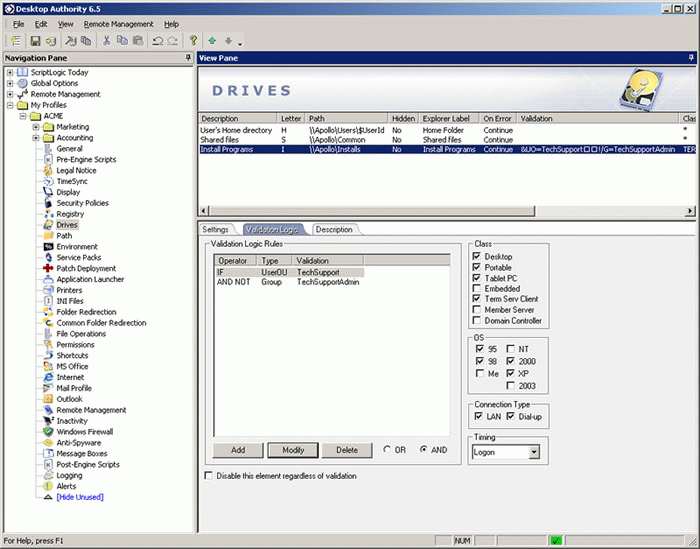Collapse the ACME profile node
The image size is (700, 549).
pyautogui.click(x=23, y=116)
